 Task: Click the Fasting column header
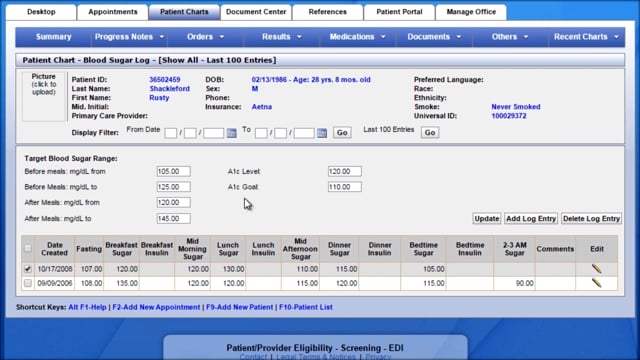coord(89,249)
